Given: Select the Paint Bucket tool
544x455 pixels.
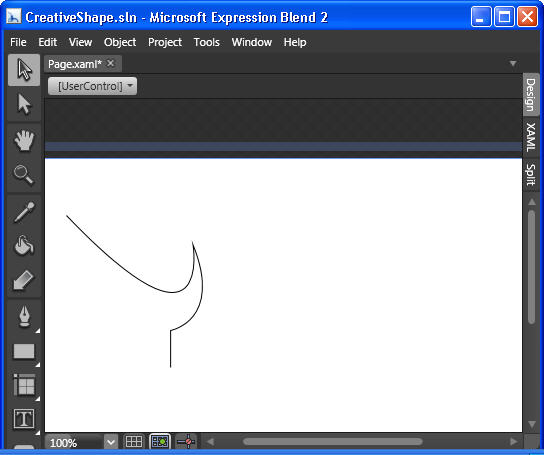Looking at the screenshot, I should pyautogui.click(x=24, y=246).
